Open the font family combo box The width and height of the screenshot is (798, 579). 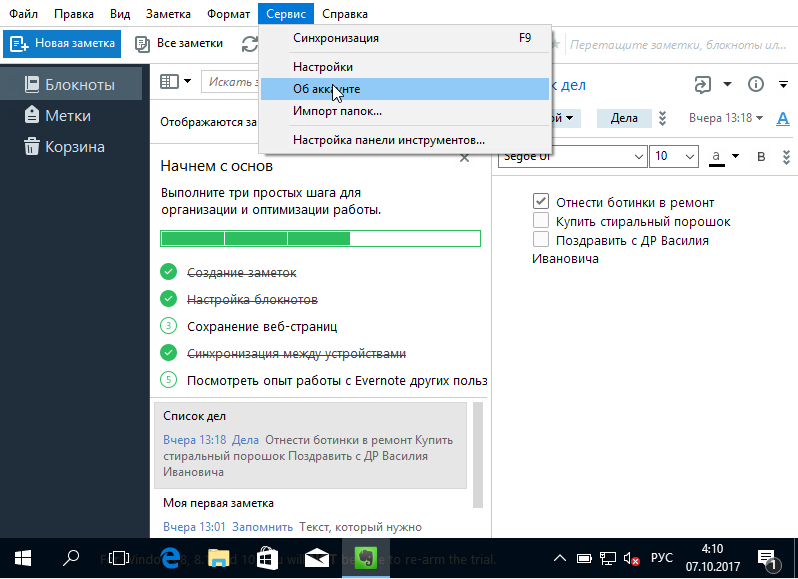tap(573, 156)
